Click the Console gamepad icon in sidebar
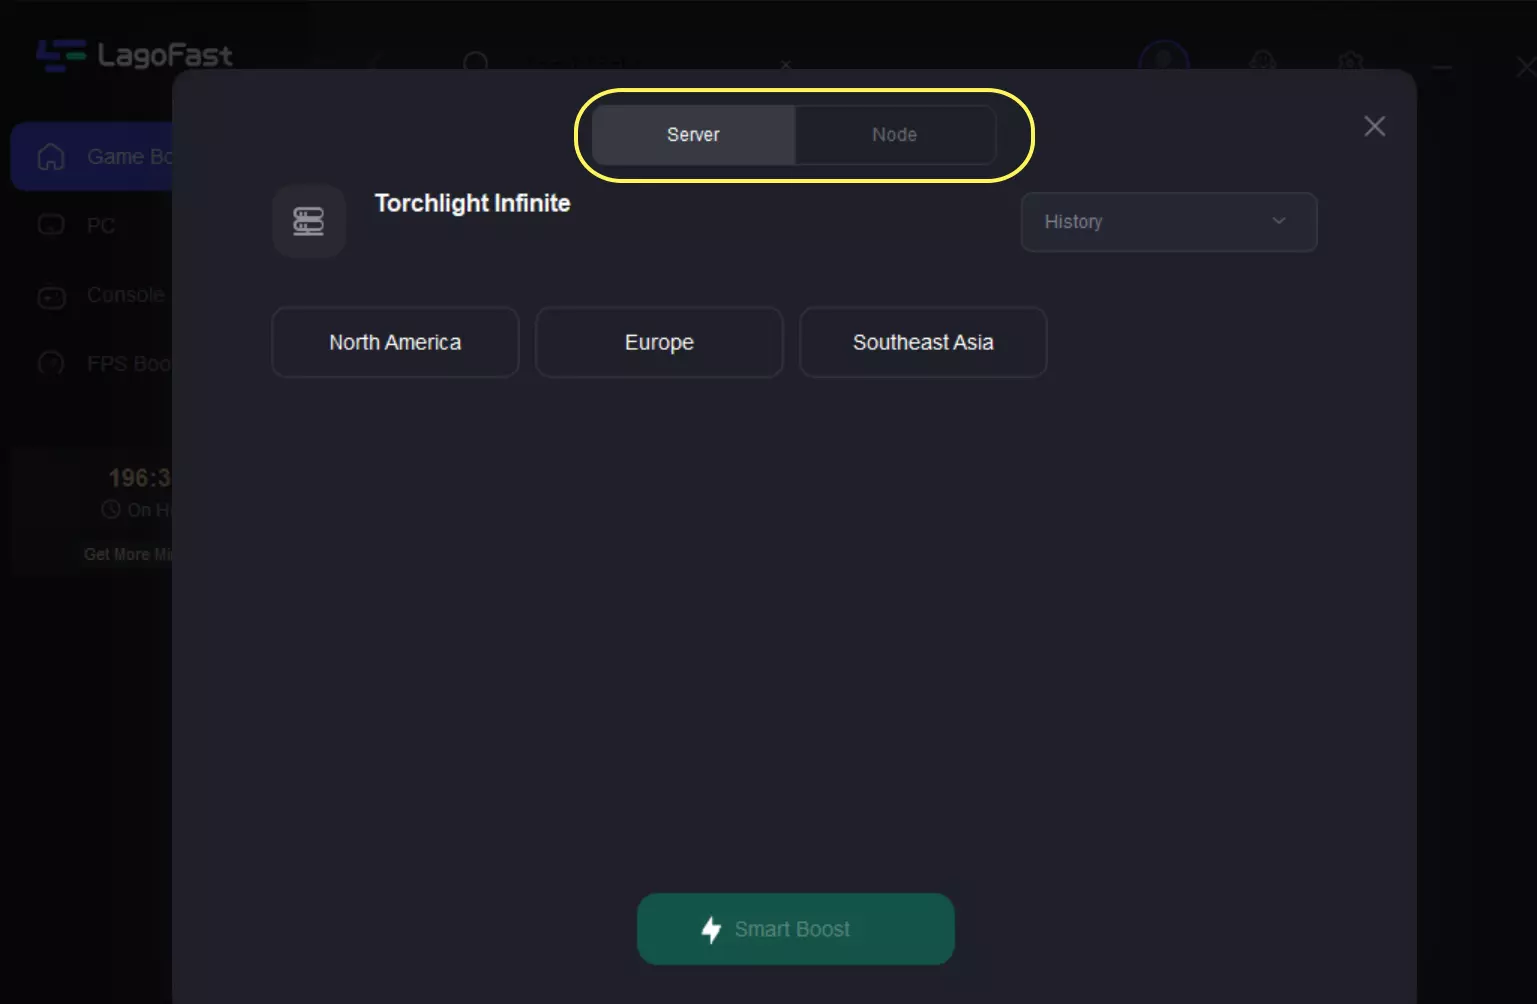The height and width of the screenshot is (1004, 1537). [x=52, y=297]
